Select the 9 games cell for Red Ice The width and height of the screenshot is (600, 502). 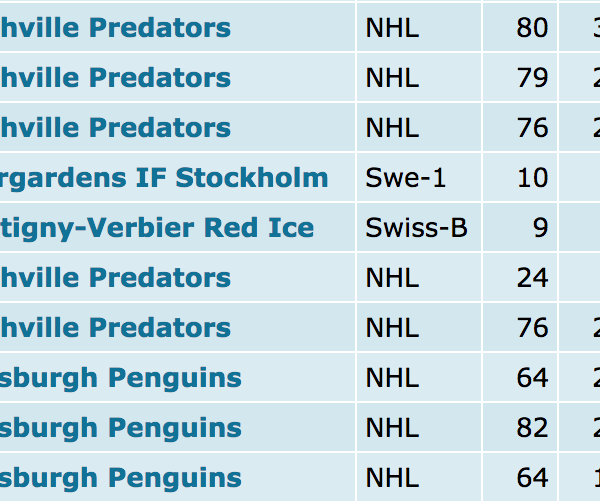[540, 228]
